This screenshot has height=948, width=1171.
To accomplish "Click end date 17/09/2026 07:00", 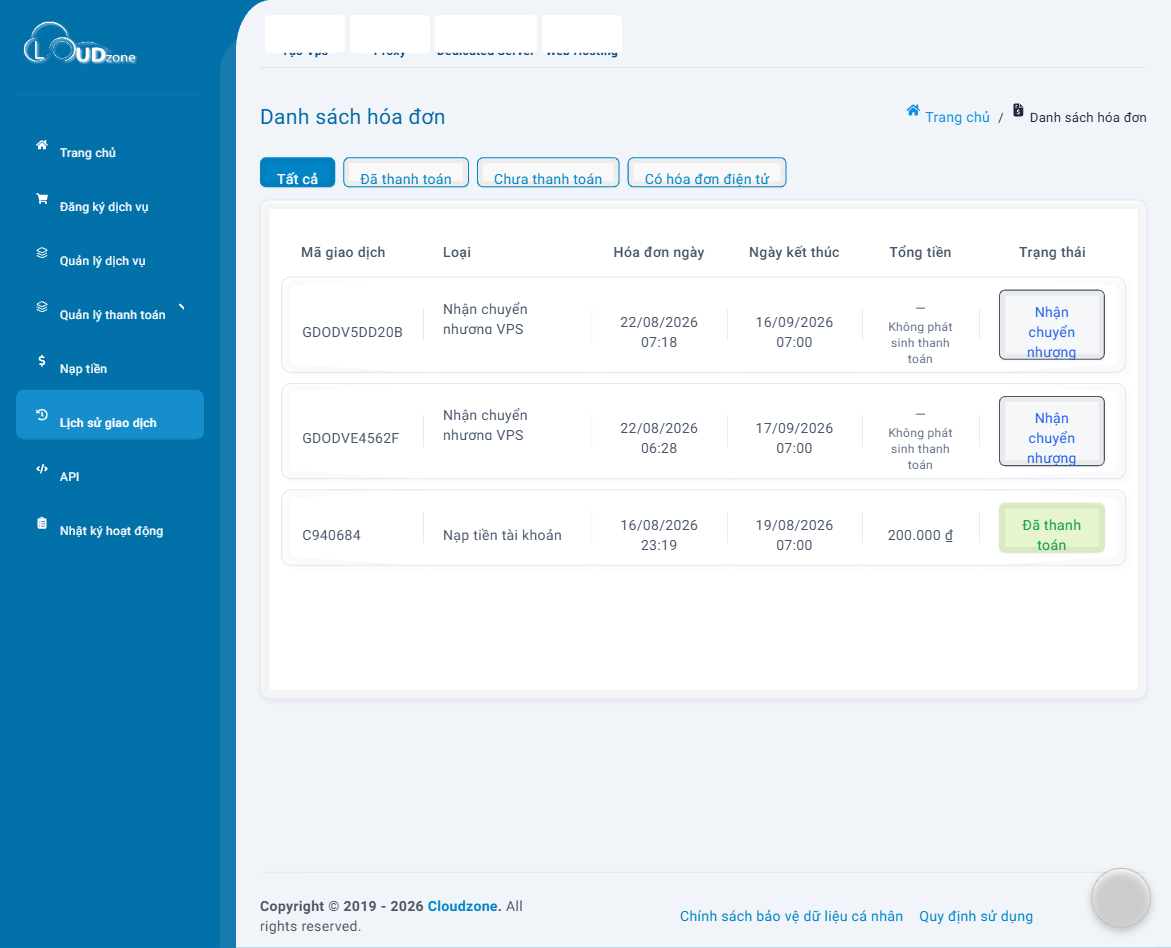I will pos(794,439).
